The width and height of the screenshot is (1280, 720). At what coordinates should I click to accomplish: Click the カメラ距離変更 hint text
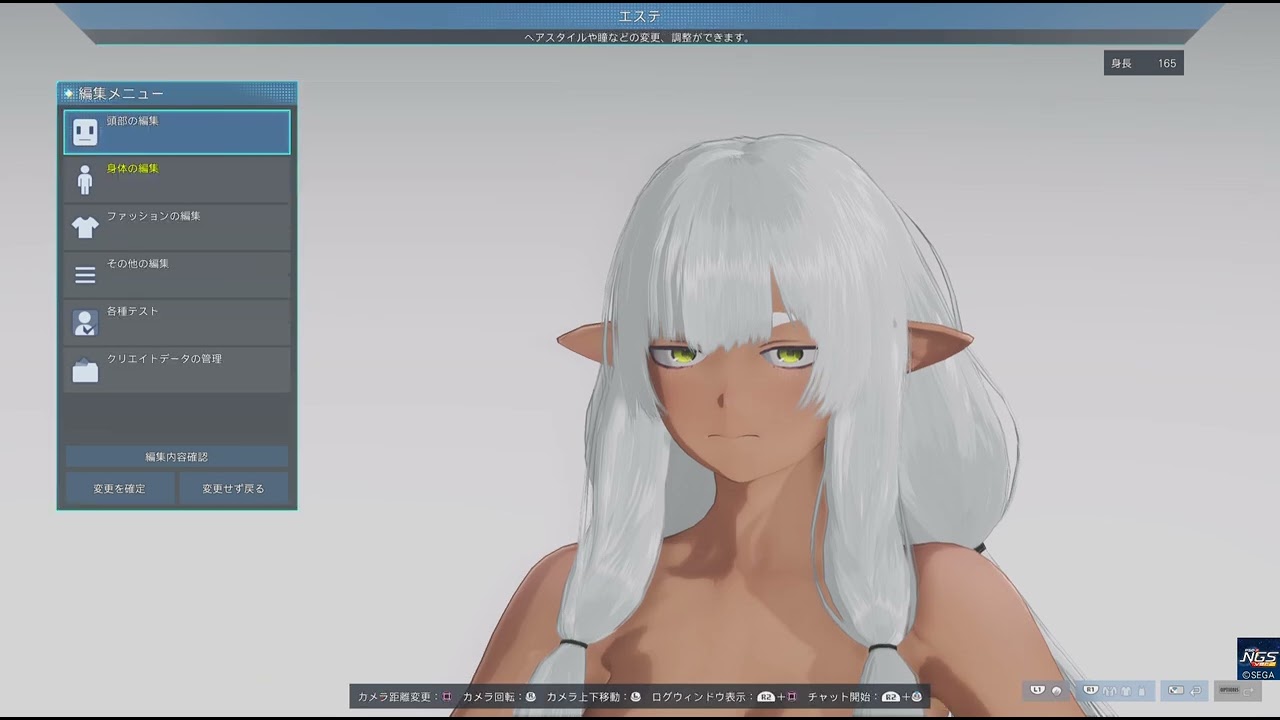coord(395,697)
